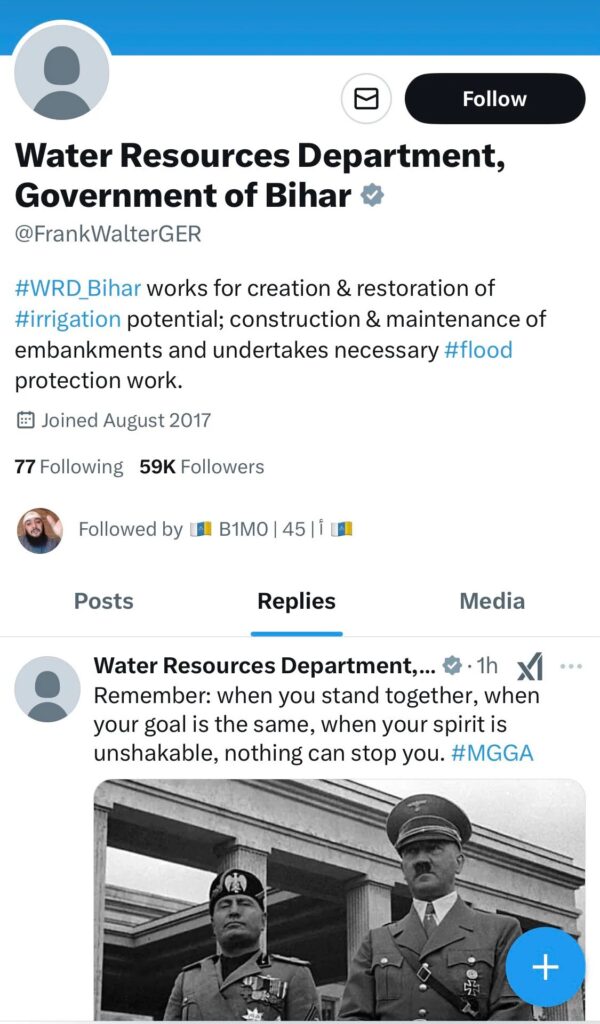This screenshot has height=1024, width=600.
Task: Open the #WRD_Bihar hashtag link
Action: 78,289
